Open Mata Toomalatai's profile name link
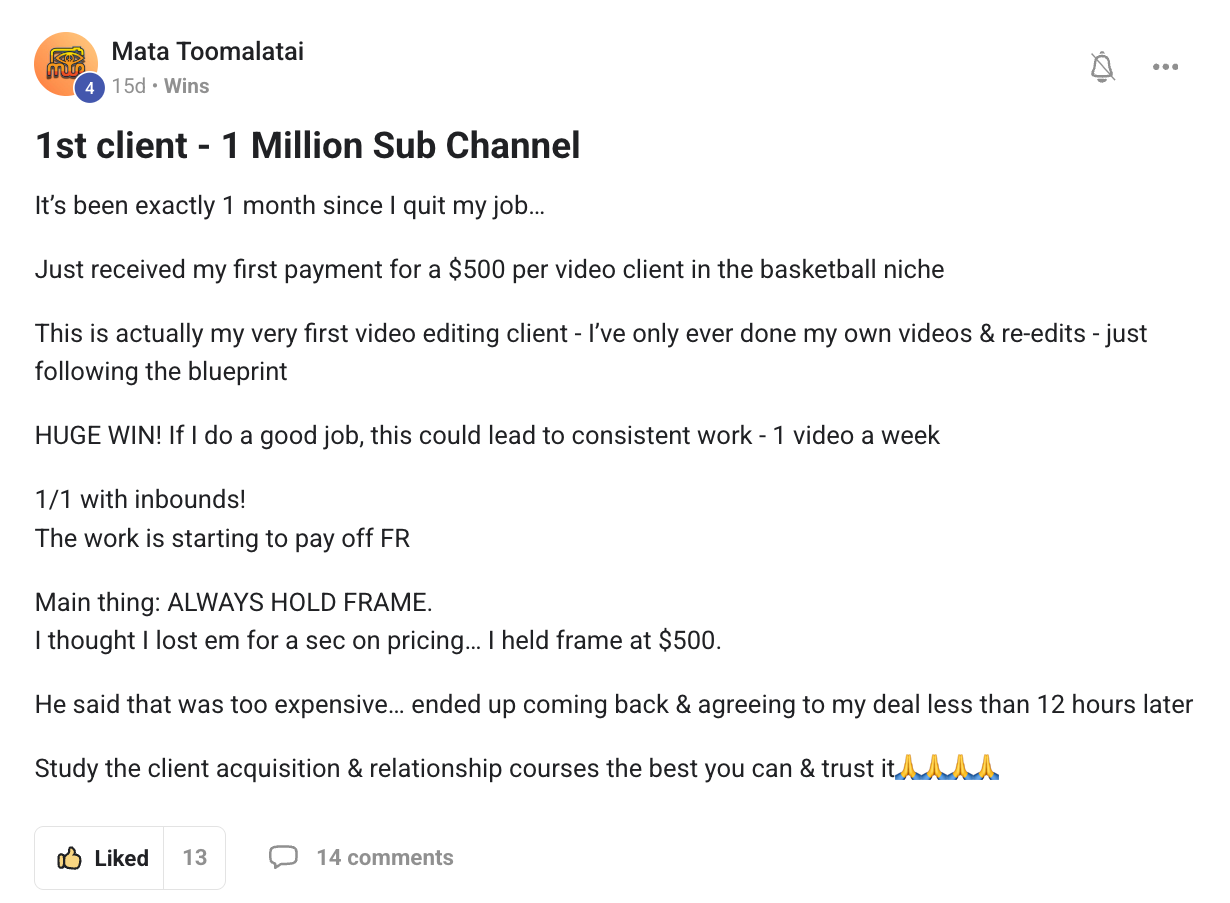Screen dimensions: 1230x903 click(207, 51)
